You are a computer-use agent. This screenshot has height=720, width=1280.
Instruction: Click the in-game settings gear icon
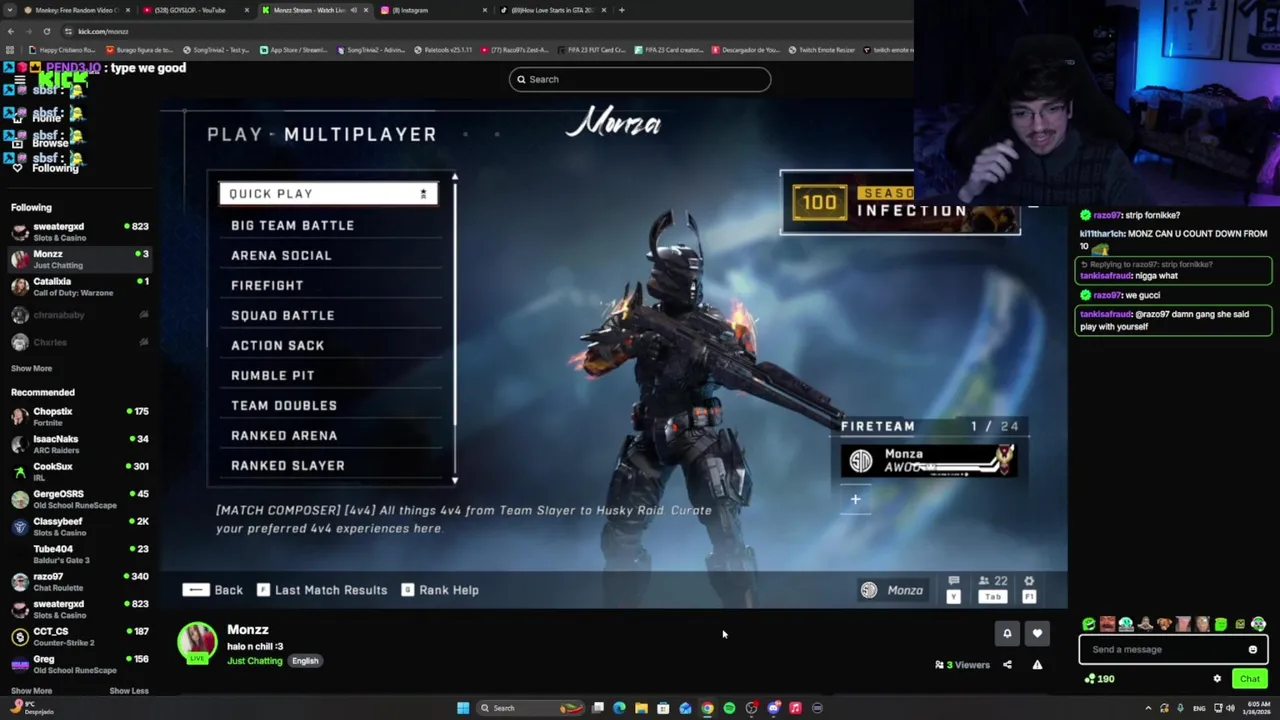click(1029, 581)
